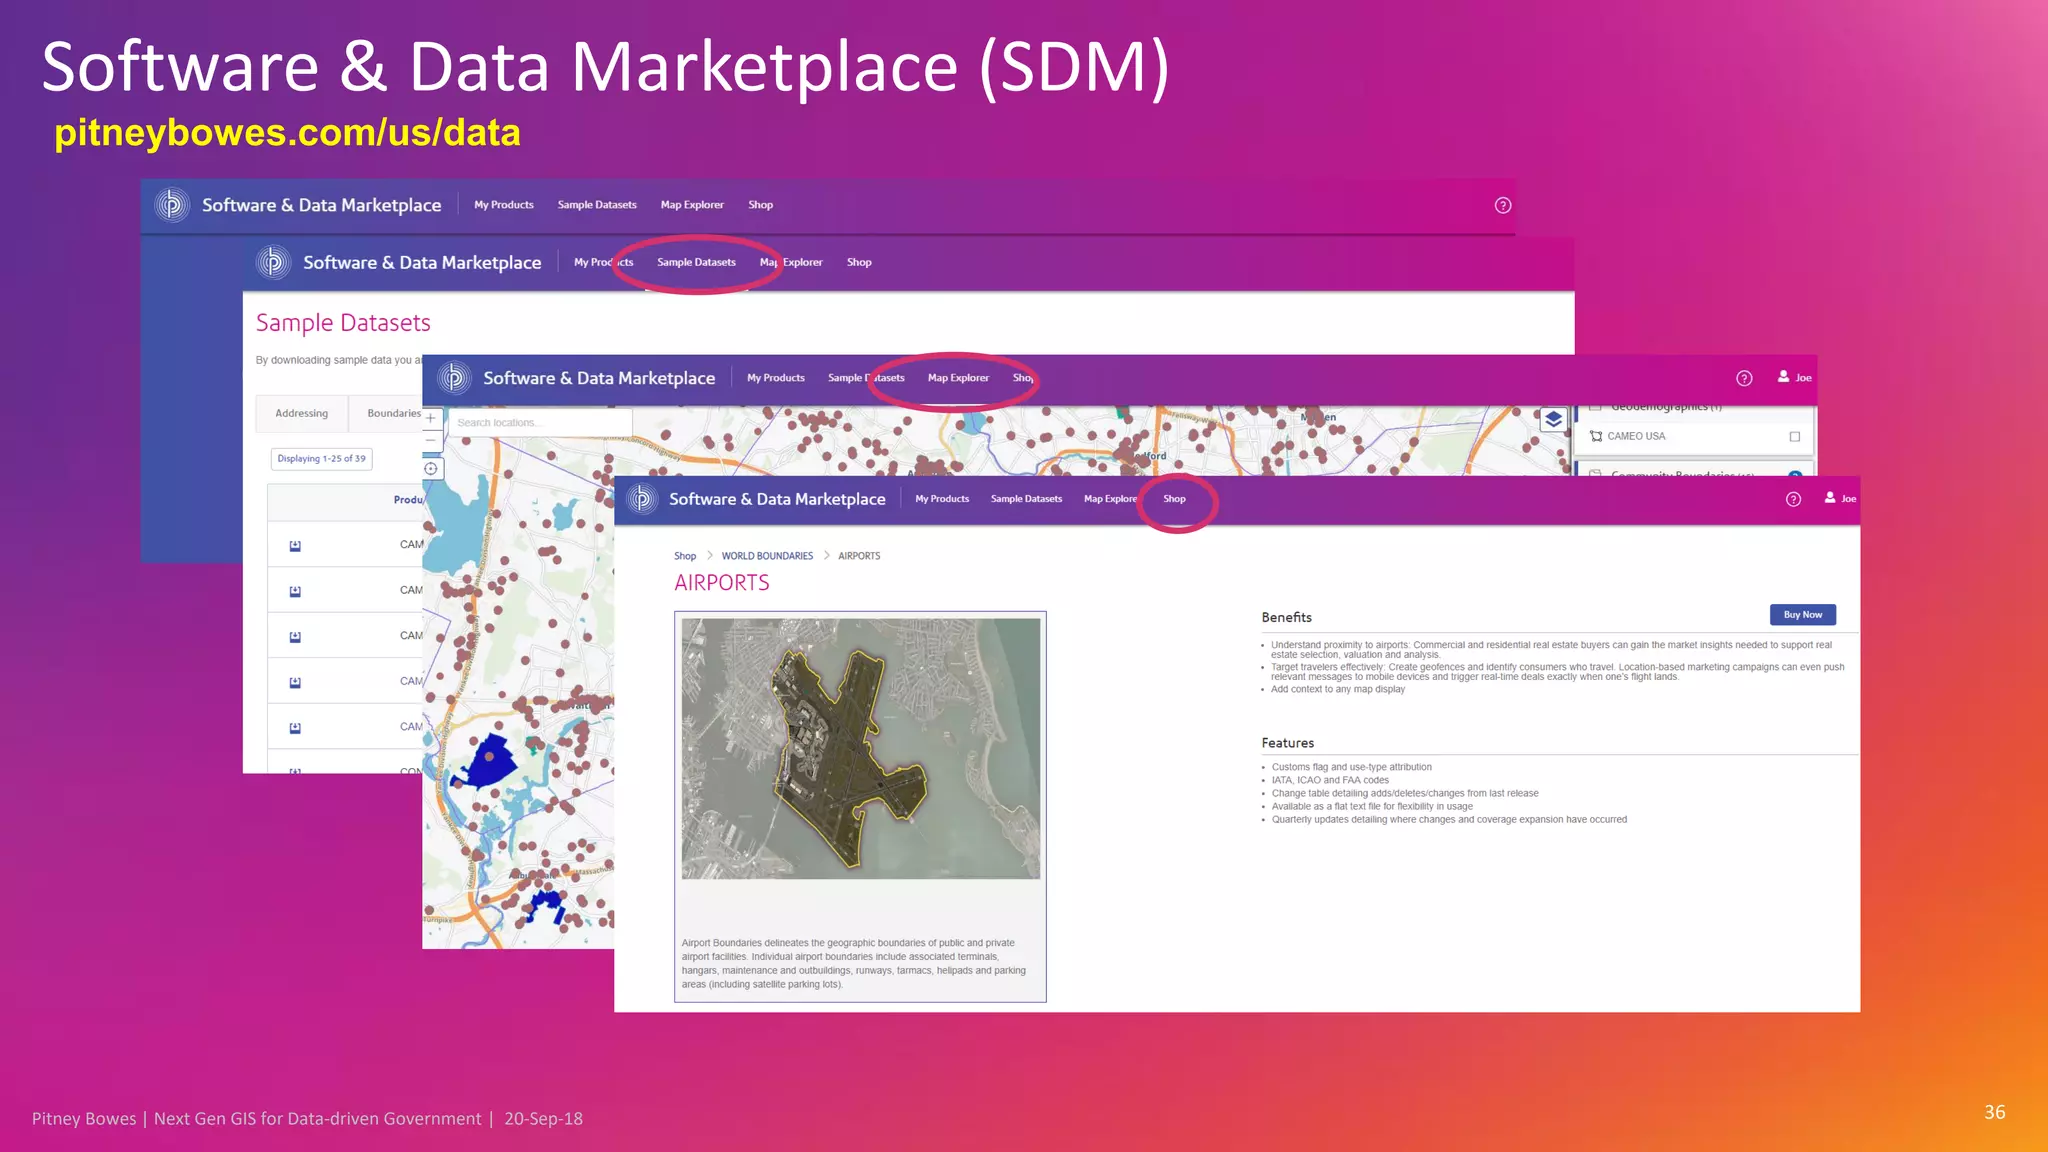Image resolution: width=2048 pixels, height=1152 pixels.
Task: Open Sample Datasets in the rearmost window header
Action: click(597, 205)
